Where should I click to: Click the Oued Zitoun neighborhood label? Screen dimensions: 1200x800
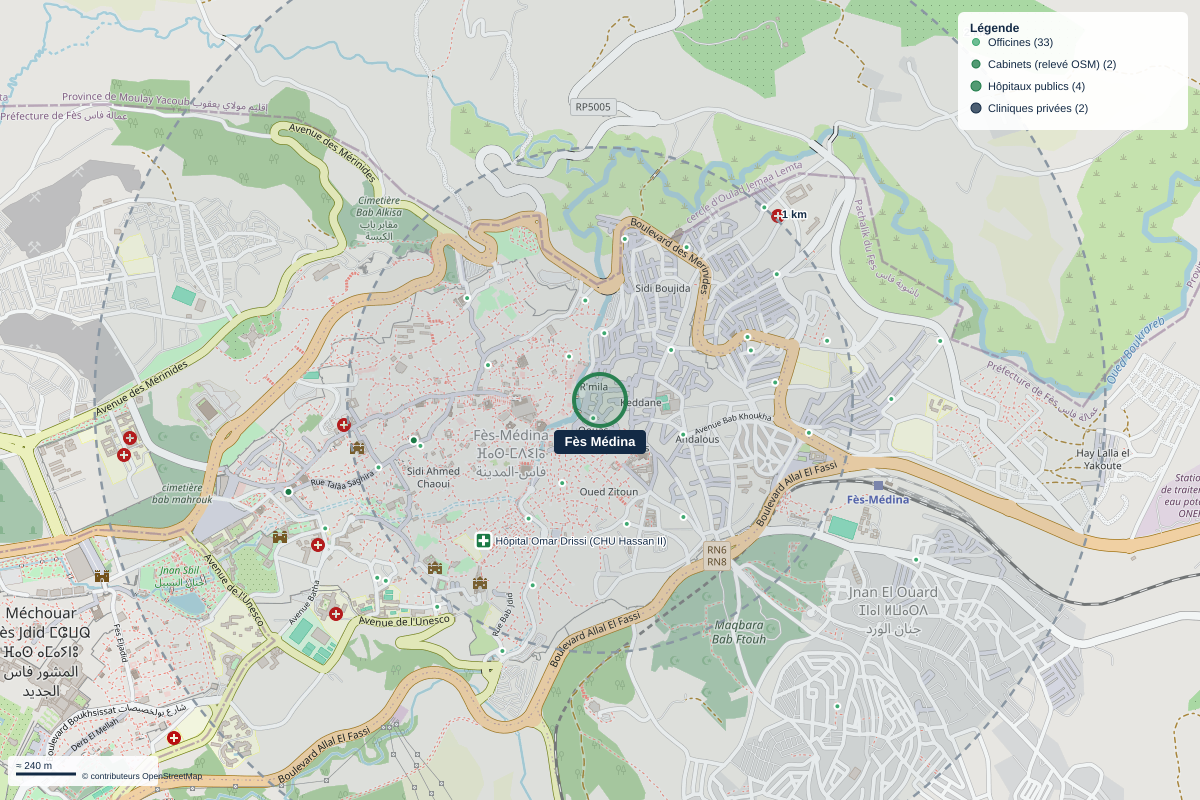[609, 491]
